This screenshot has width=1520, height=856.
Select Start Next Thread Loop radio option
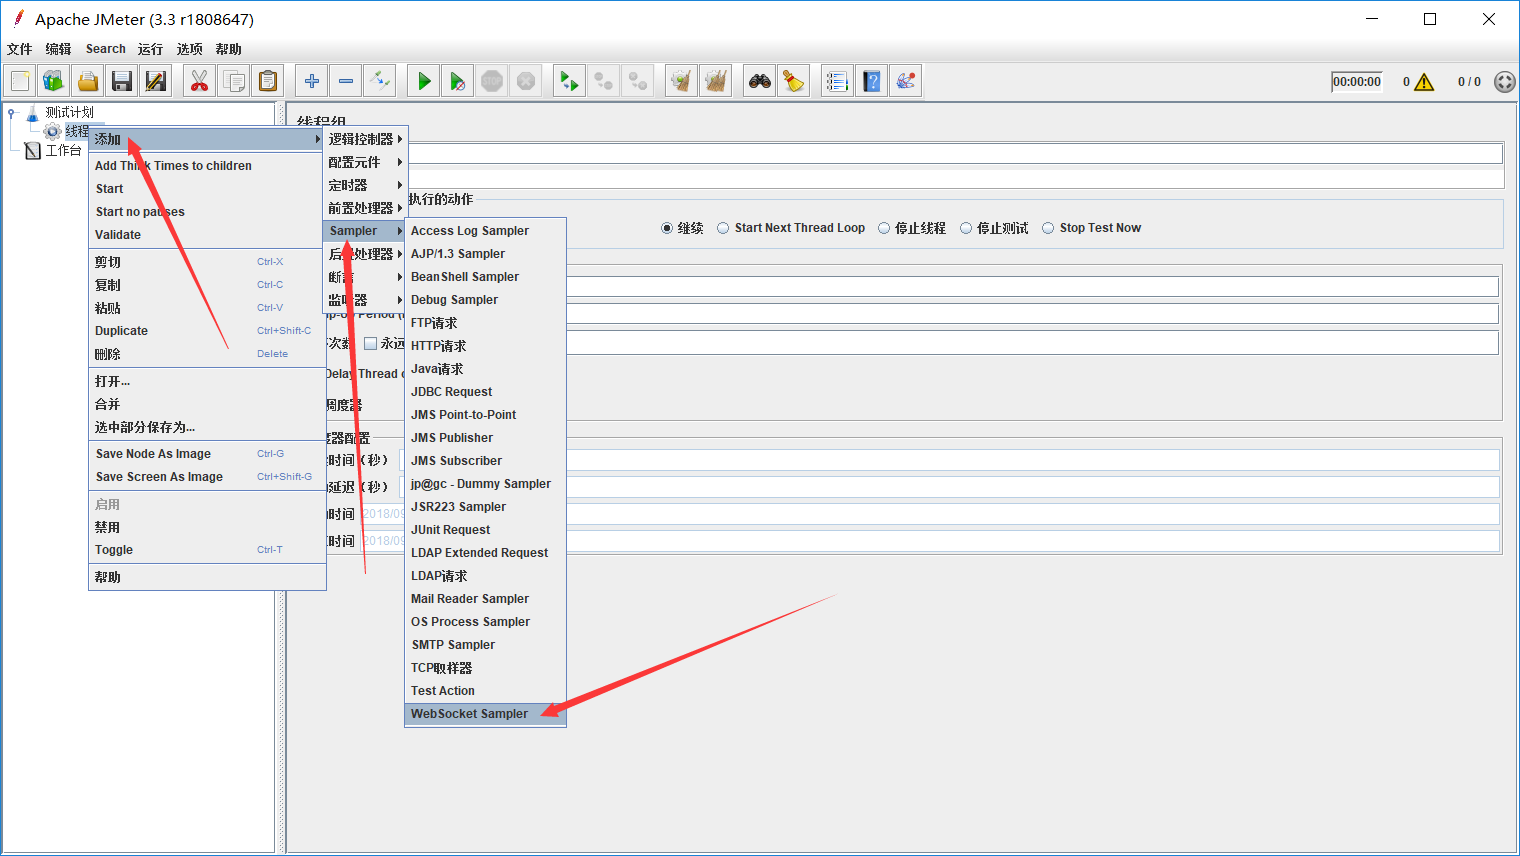click(x=723, y=228)
